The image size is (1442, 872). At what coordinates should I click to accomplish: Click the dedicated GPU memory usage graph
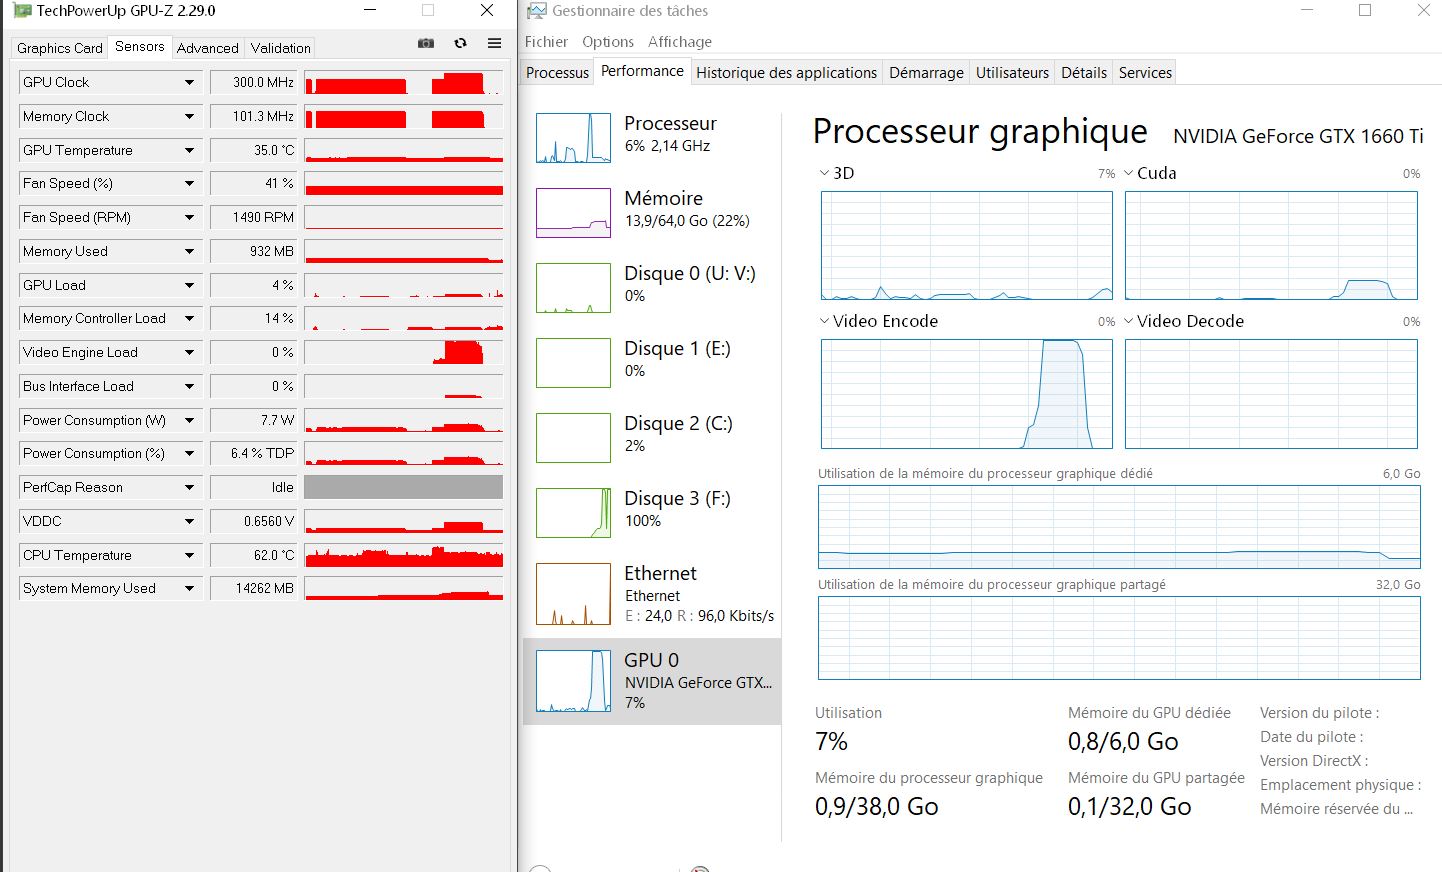pos(1119,527)
